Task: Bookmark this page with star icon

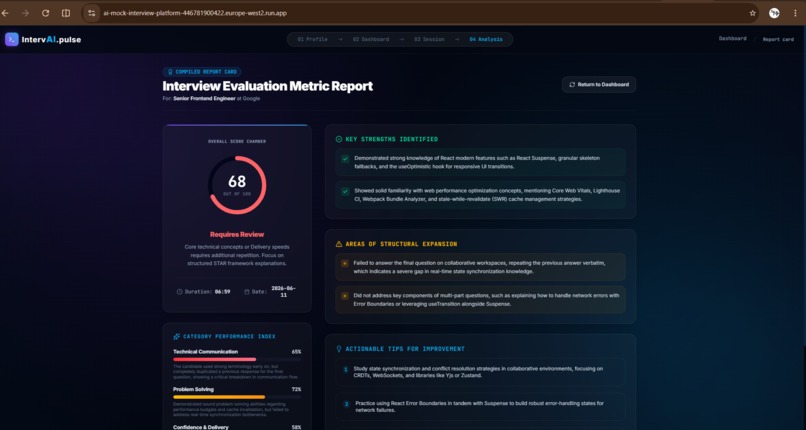Action: (x=753, y=13)
